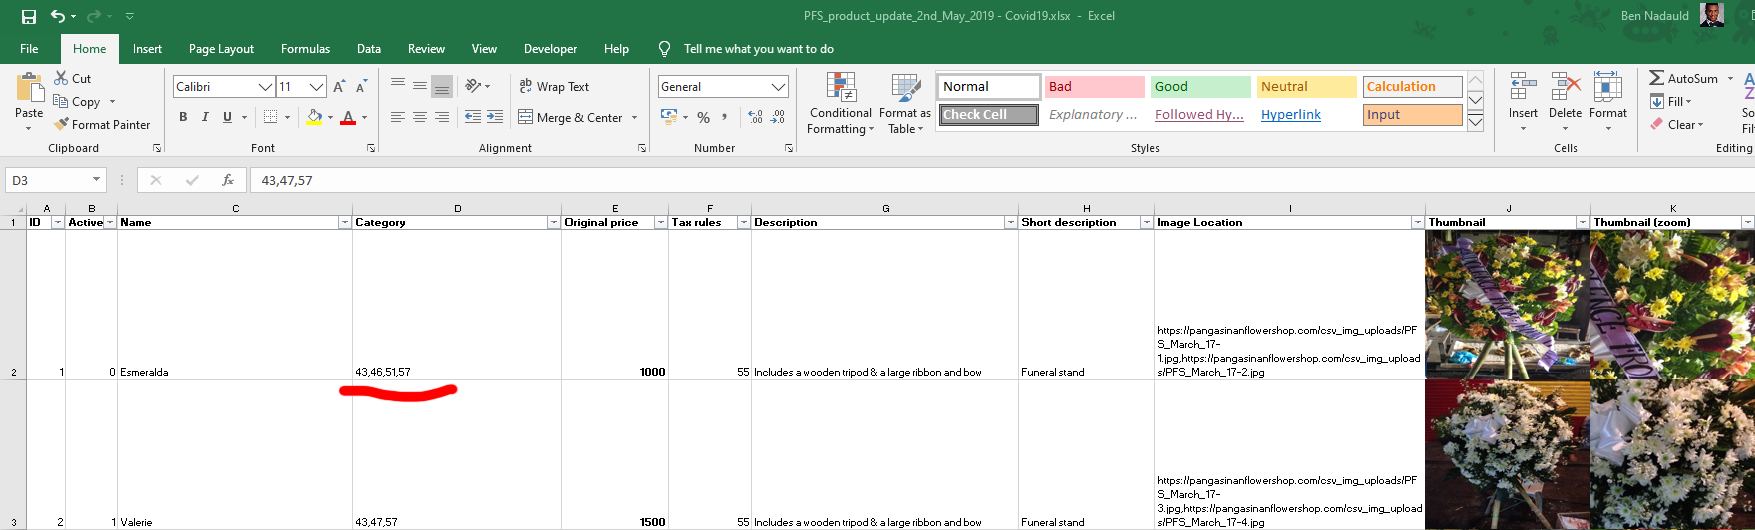Click Insert Function fx icon

coord(228,180)
